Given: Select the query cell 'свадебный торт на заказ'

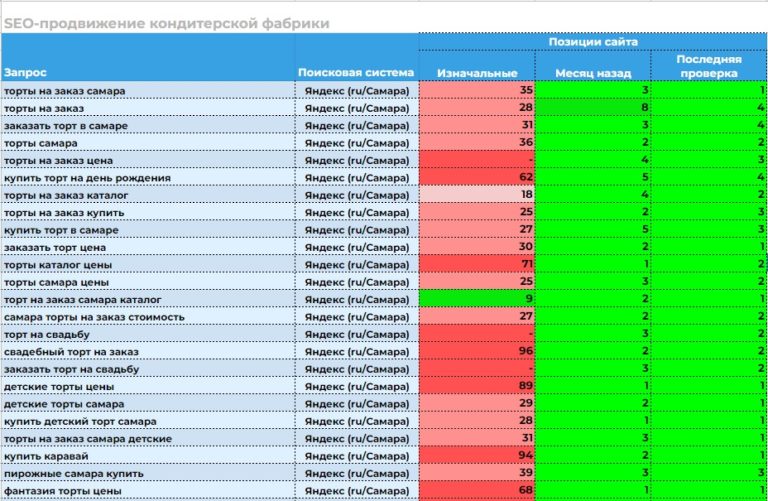Looking at the screenshot, I should 148,352.
